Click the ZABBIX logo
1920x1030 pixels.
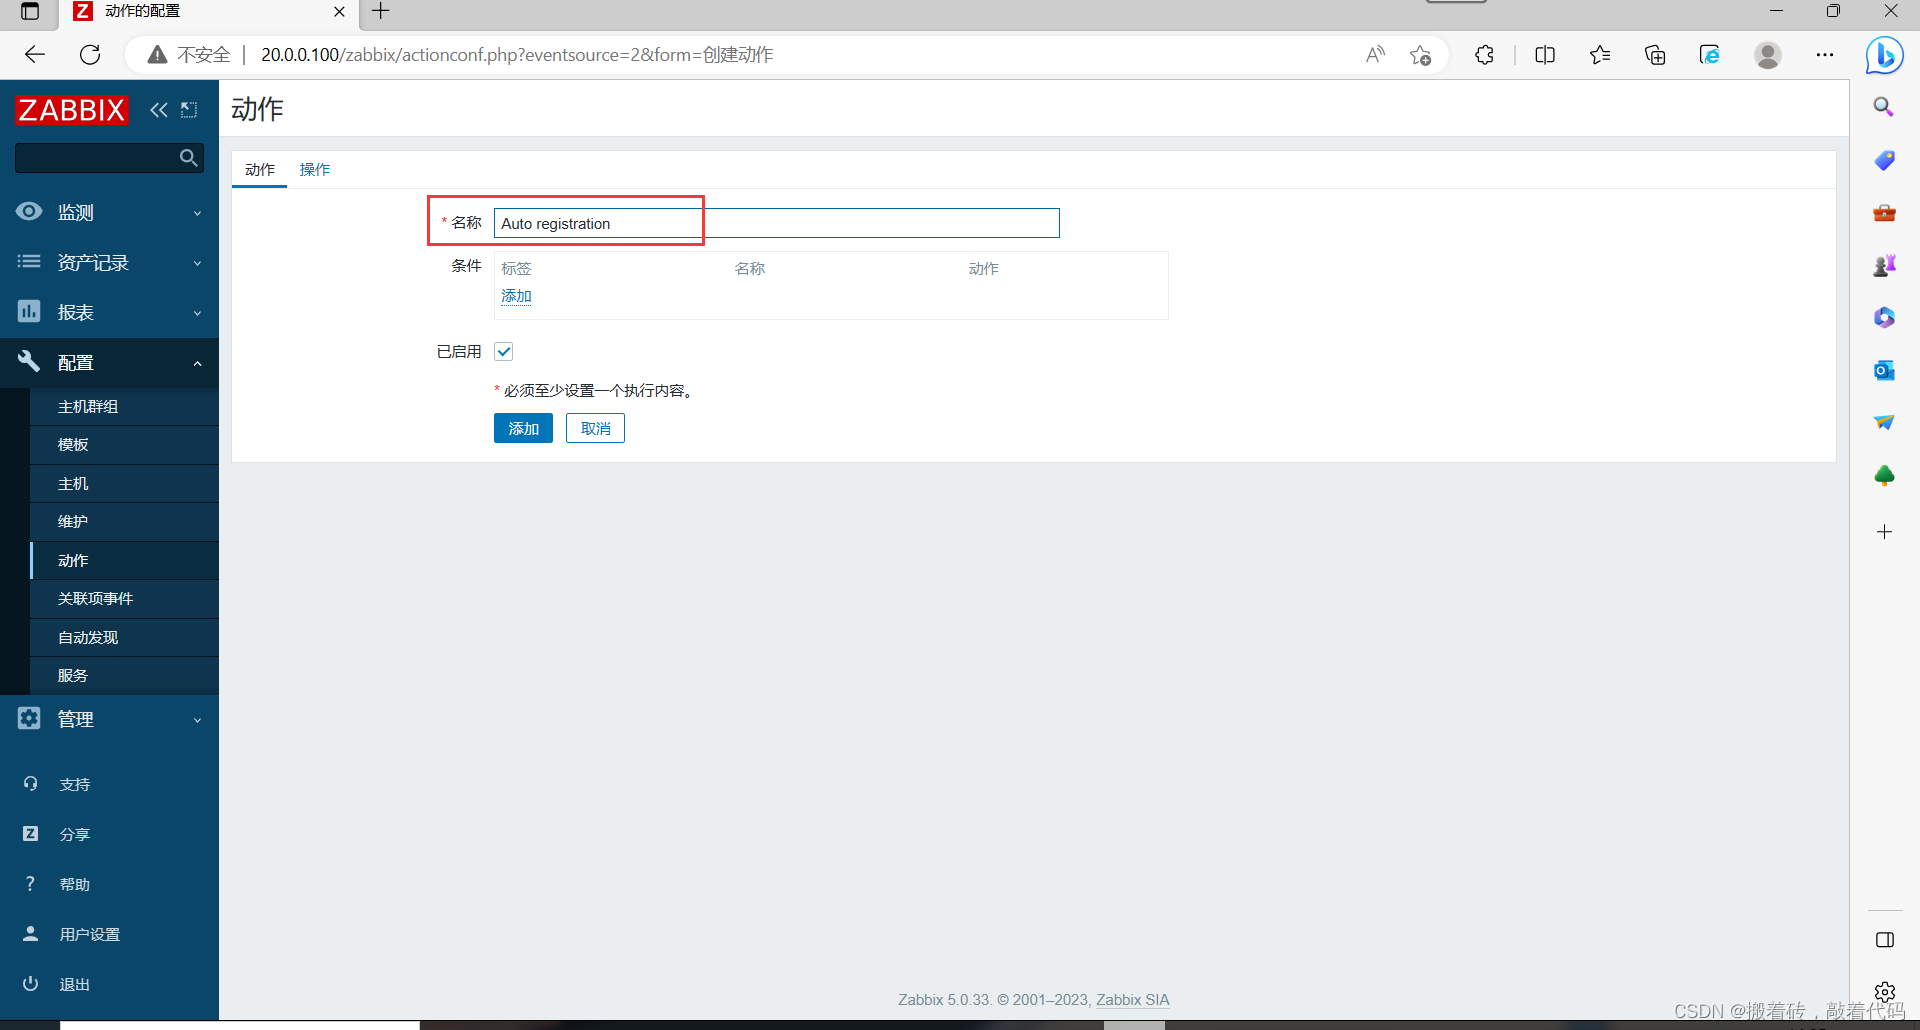[72, 110]
